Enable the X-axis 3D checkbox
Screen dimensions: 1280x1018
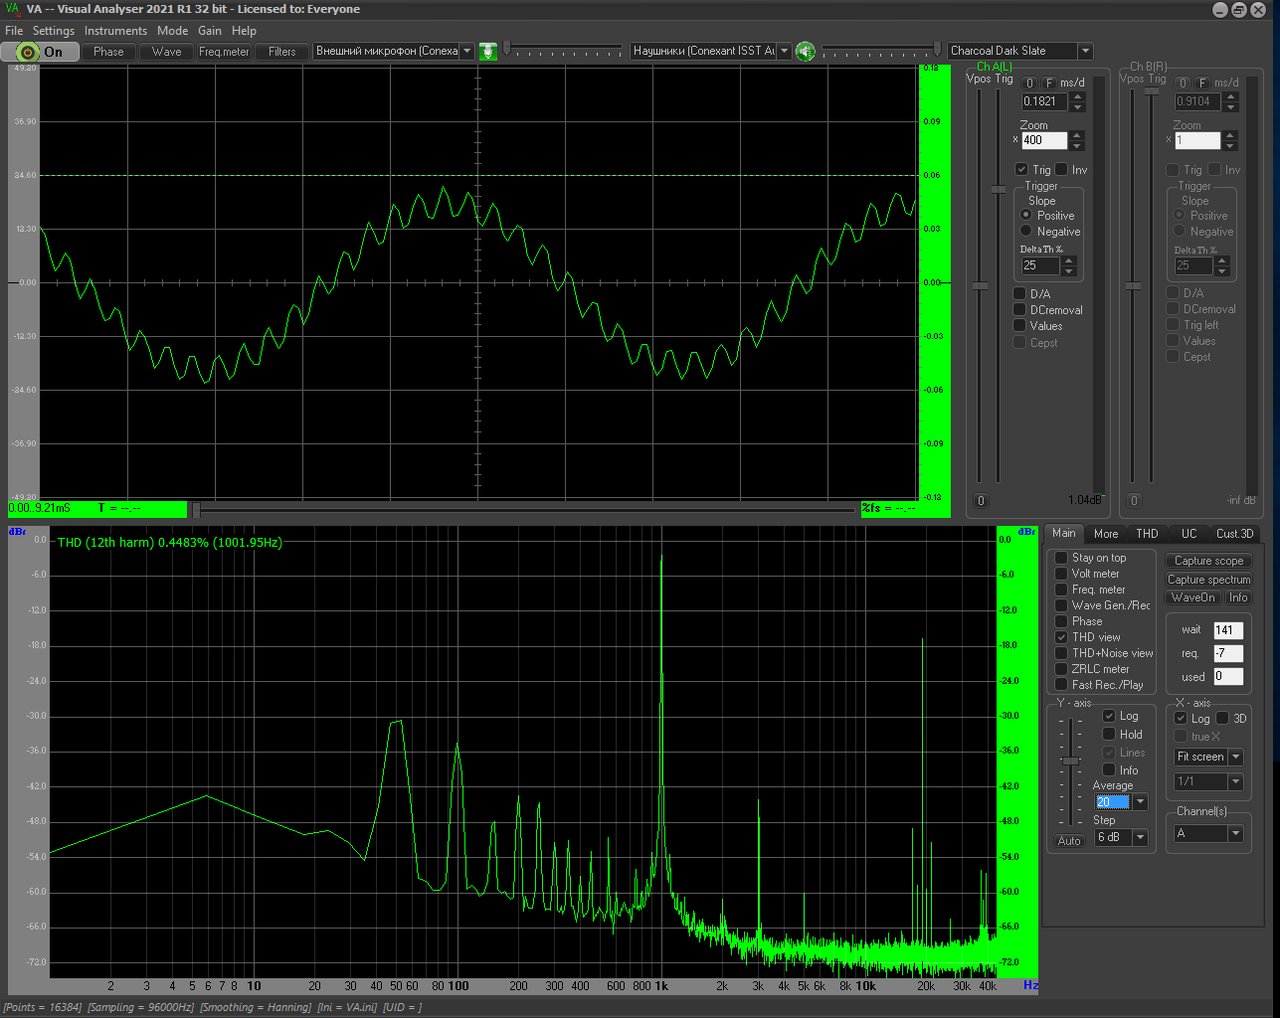point(1222,719)
